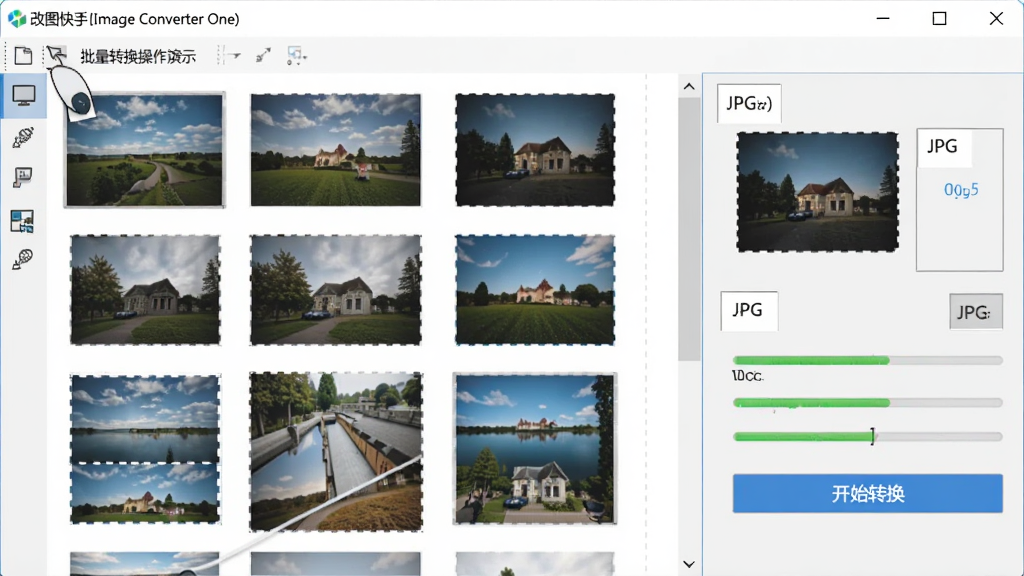Select thumbnail of field with red-roofed house
The image size is (1024, 576).
click(336, 150)
